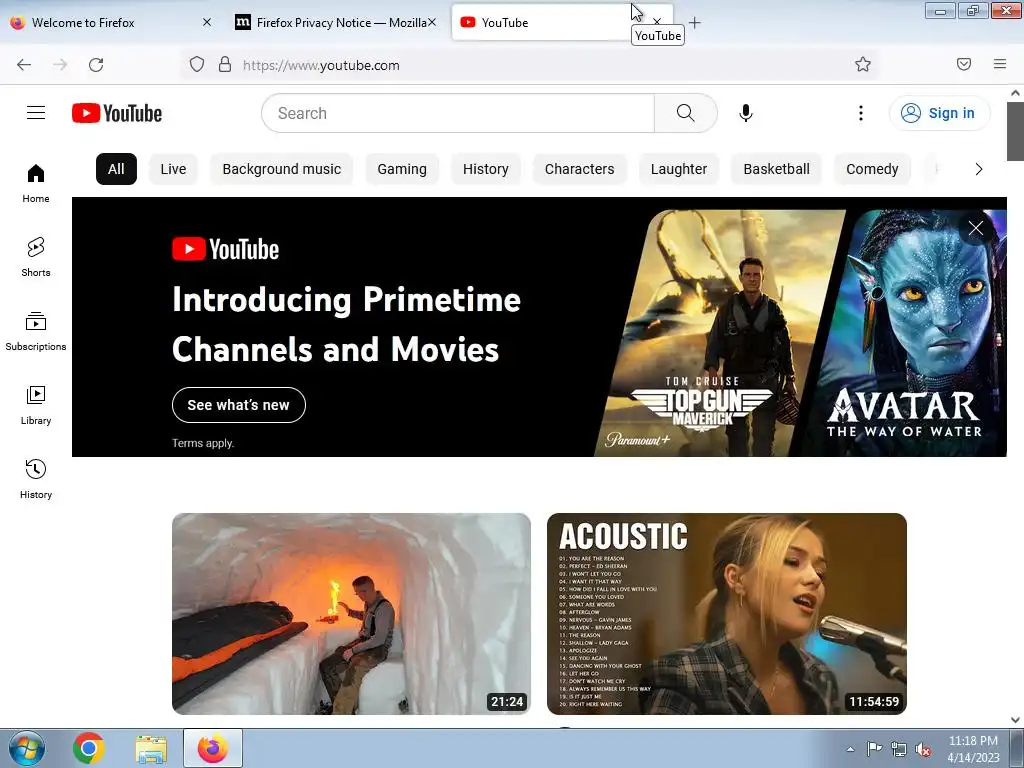Image resolution: width=1024 pixels, height=768 pixels.
Task: Switch to the Welcome to Firefox tab
Action: [111, 22]
